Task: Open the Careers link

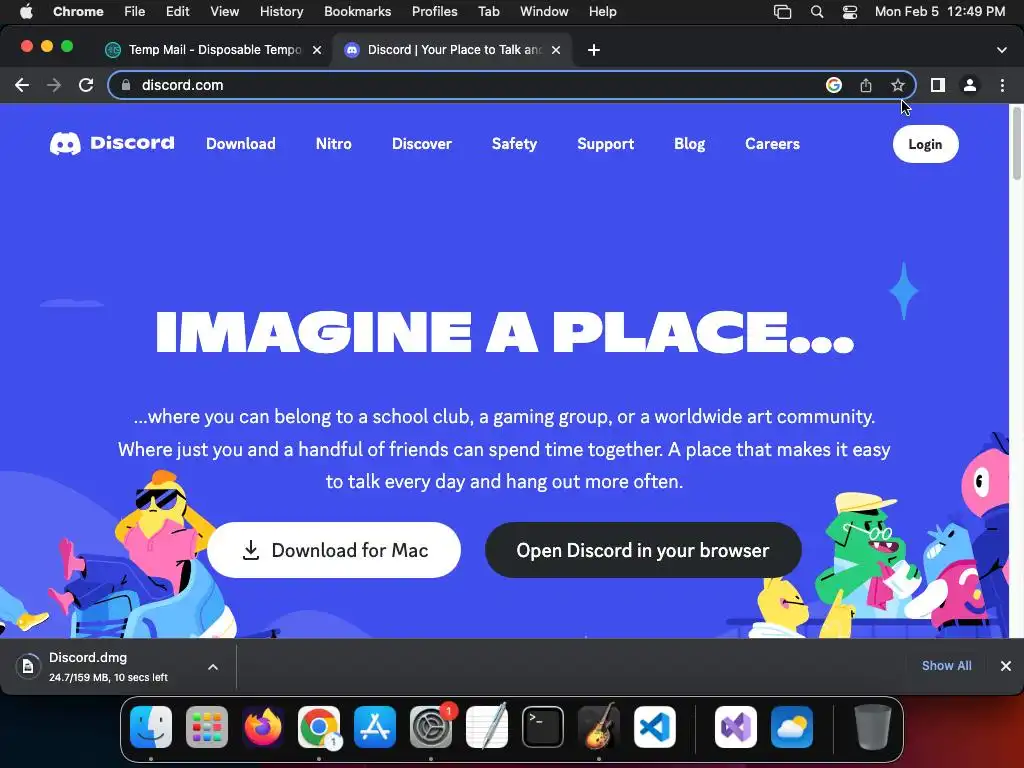Action: (773, 144)
